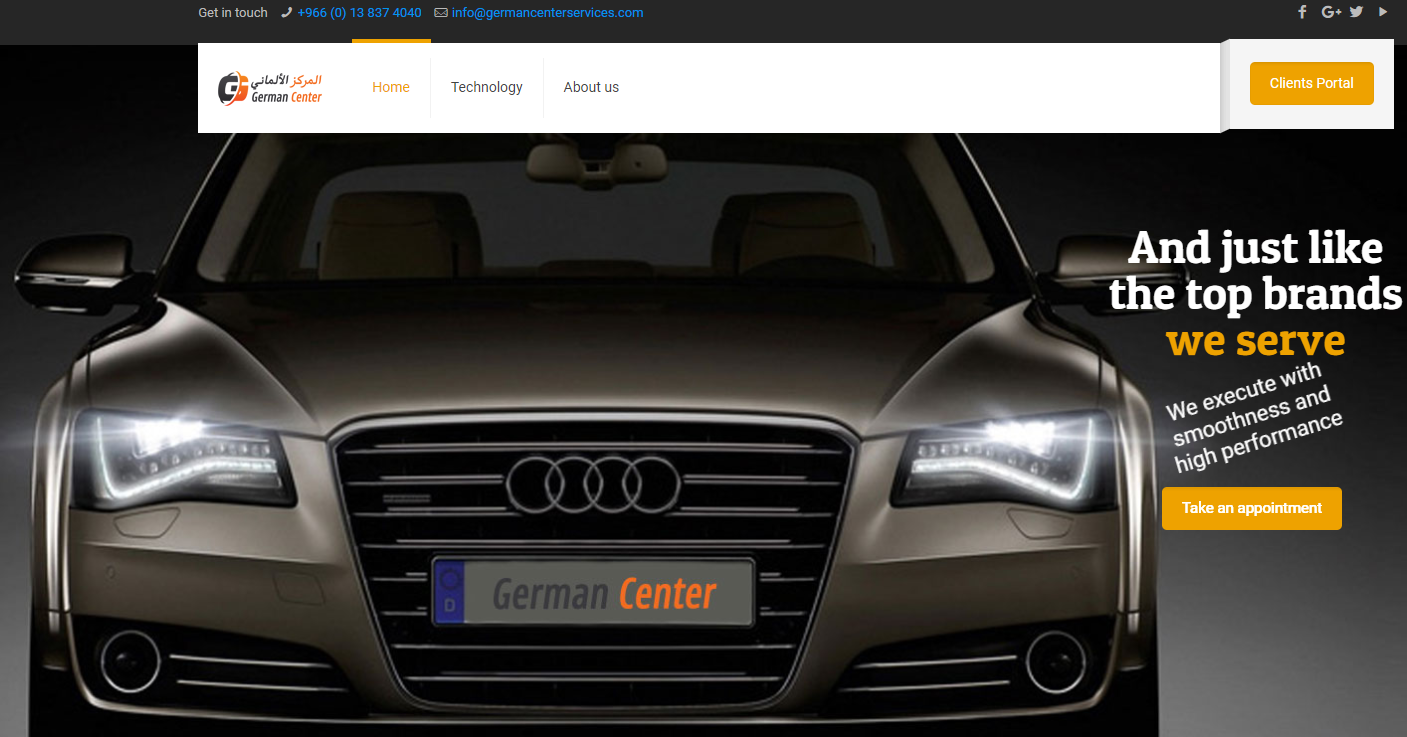Click the phone icon beside the number

point(287,13)
